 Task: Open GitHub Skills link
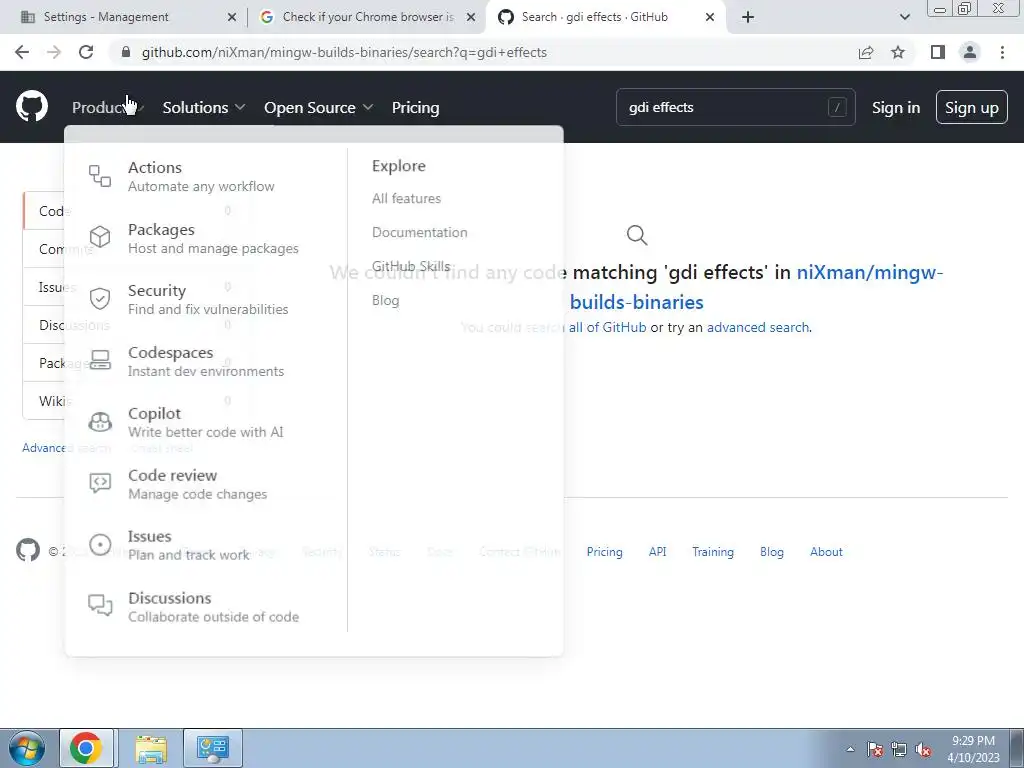[411, 266]
